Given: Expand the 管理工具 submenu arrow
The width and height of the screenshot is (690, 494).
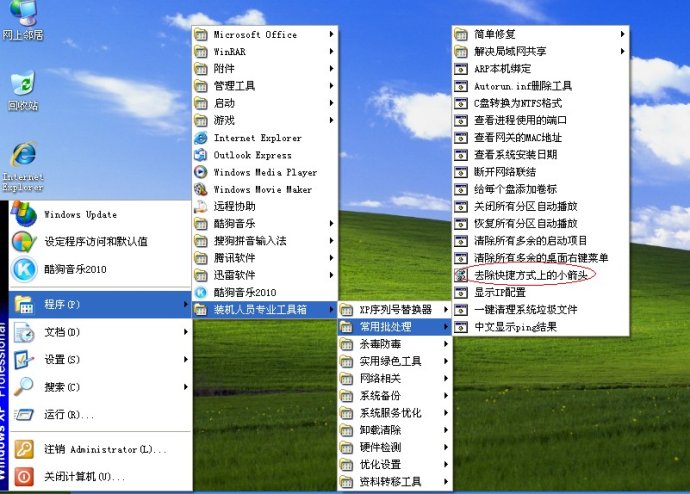Looking at the screenshot, I should (x=331, y=86).
